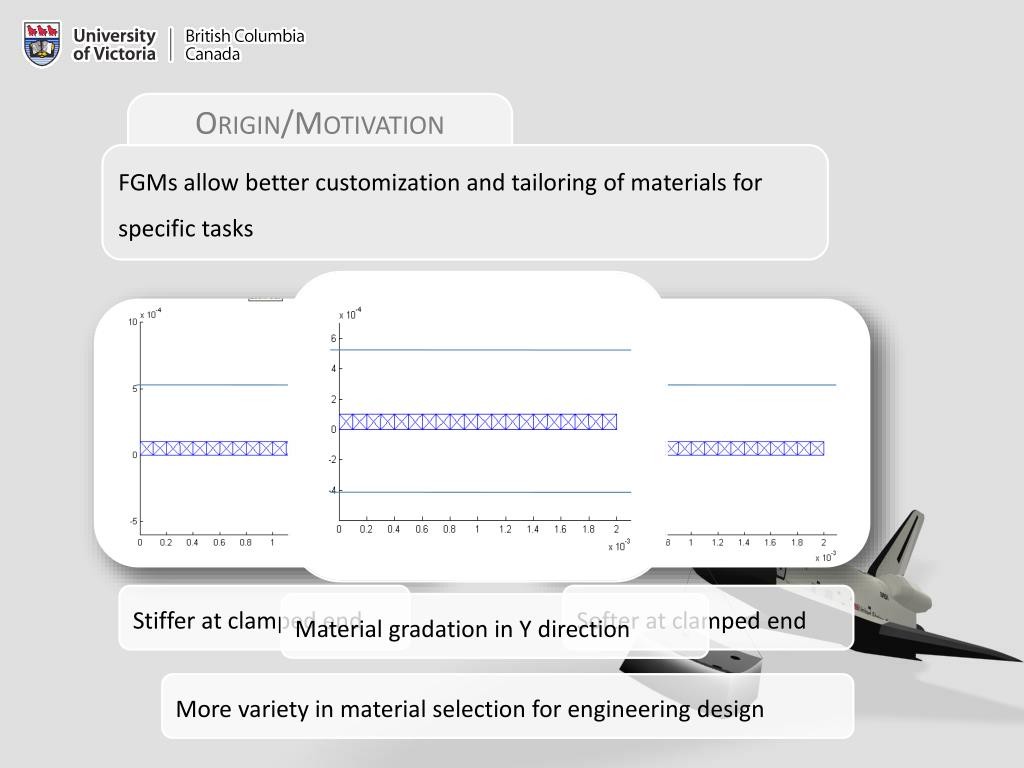Click the lower horizontal line in center plot
This screenshot has width=1024, height=768.
(x=481, y=492)
